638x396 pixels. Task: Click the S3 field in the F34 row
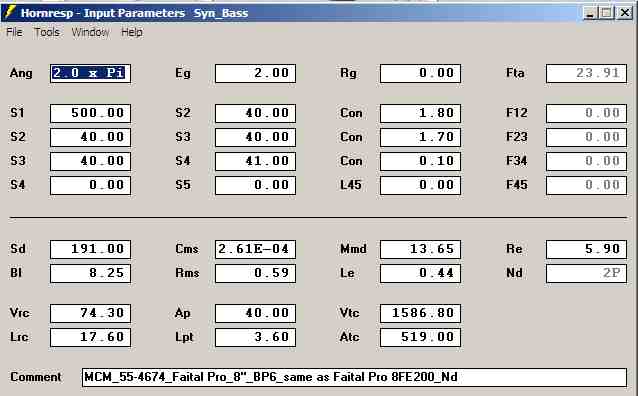pos(90,161)
